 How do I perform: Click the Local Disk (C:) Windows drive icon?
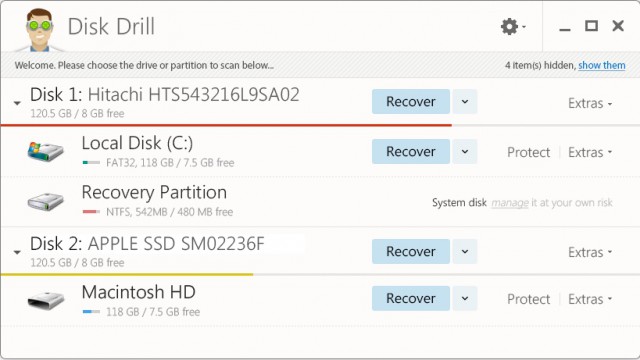45,151
